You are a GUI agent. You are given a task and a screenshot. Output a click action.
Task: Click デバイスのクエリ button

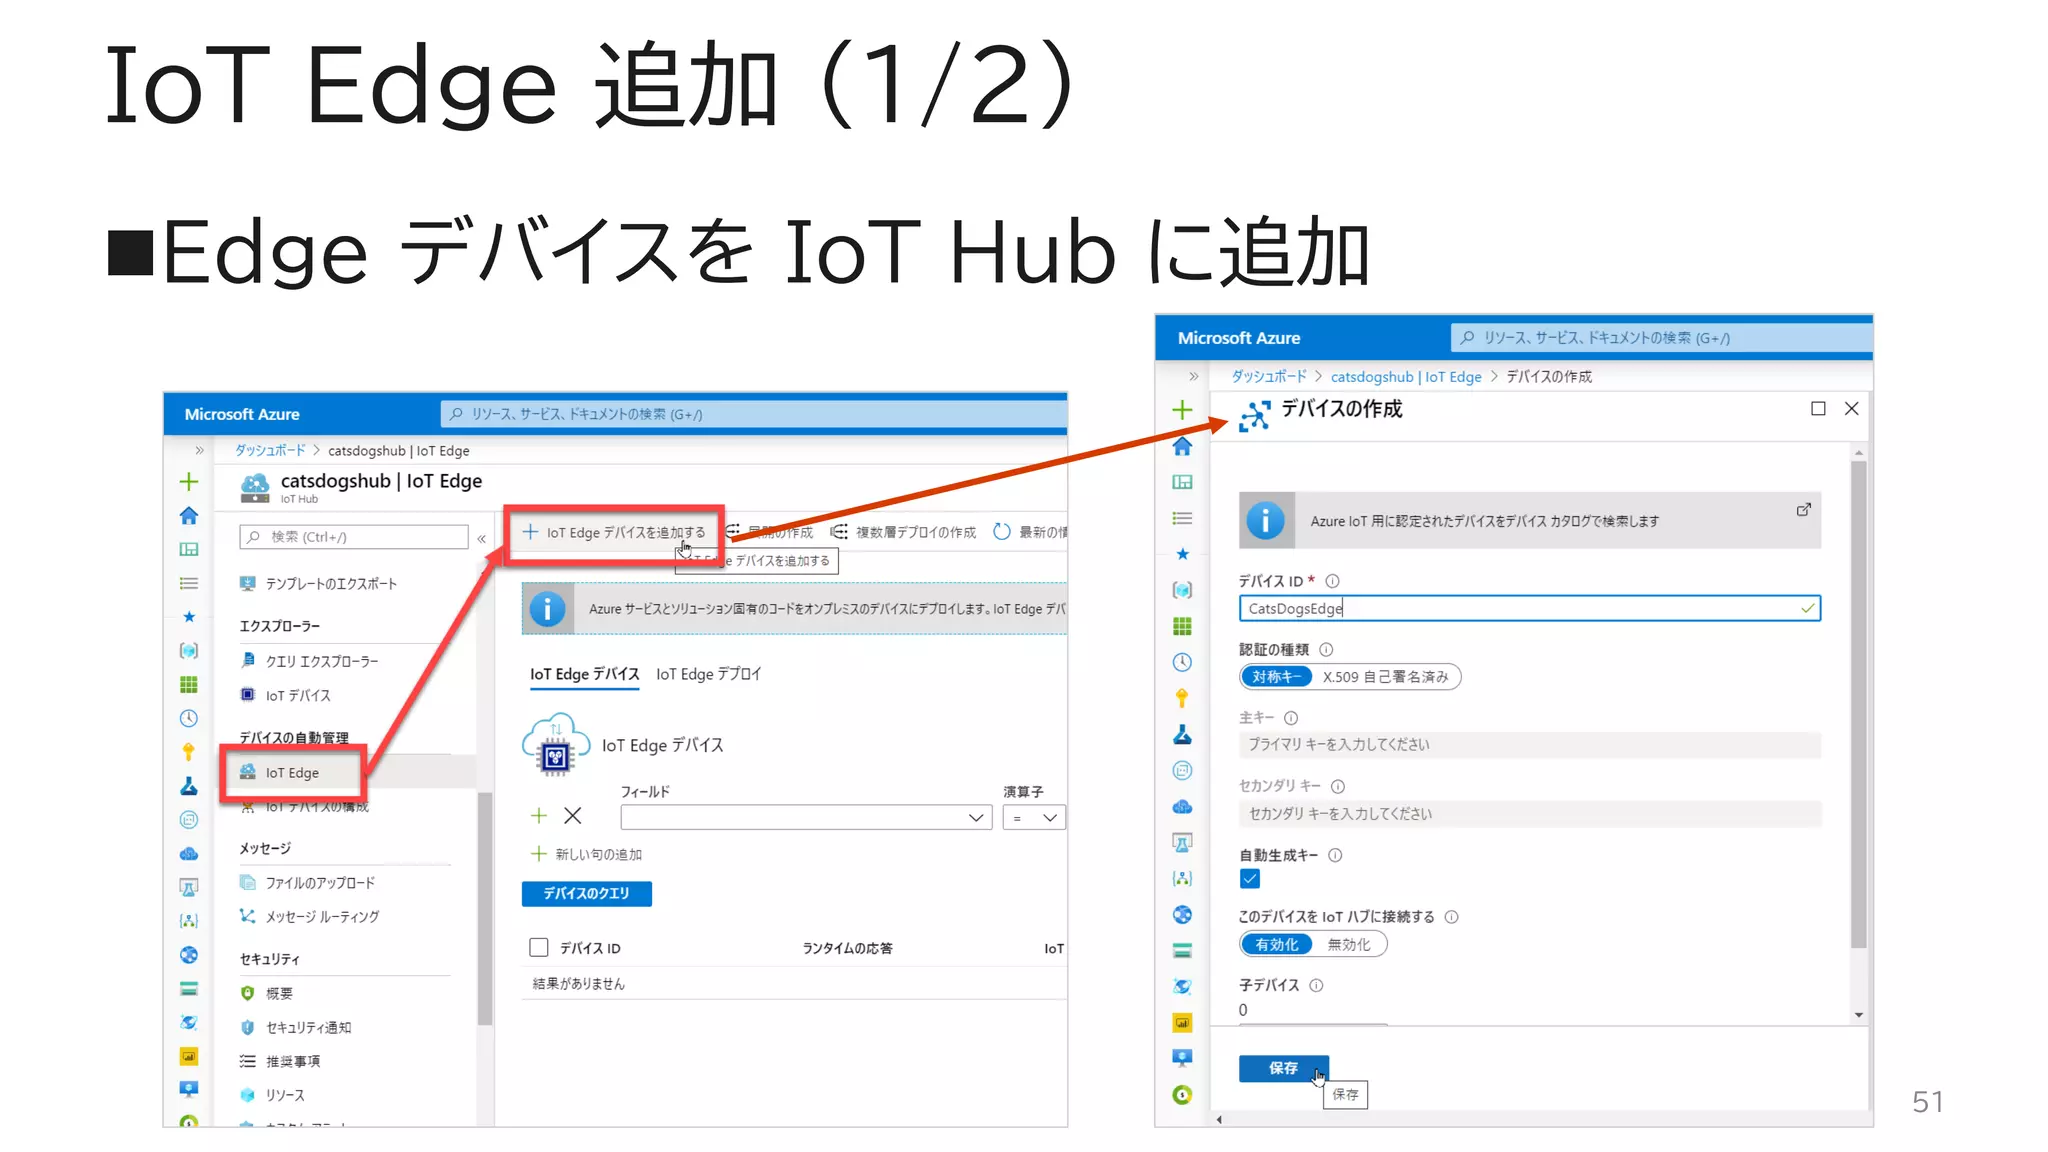click(x=586, y=893)
